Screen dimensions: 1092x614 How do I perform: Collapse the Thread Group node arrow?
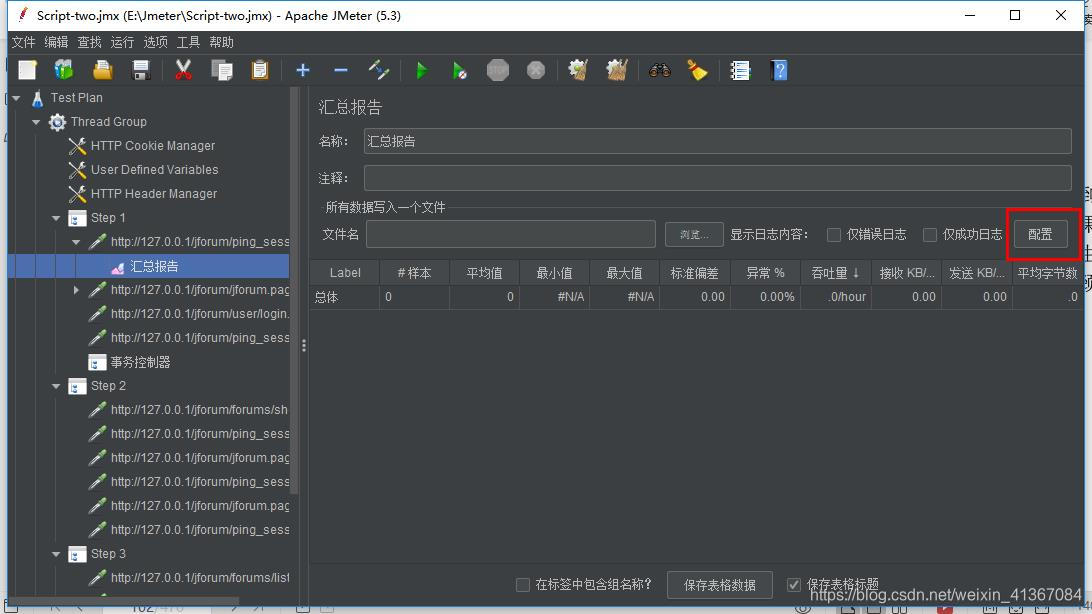point(36,122)
